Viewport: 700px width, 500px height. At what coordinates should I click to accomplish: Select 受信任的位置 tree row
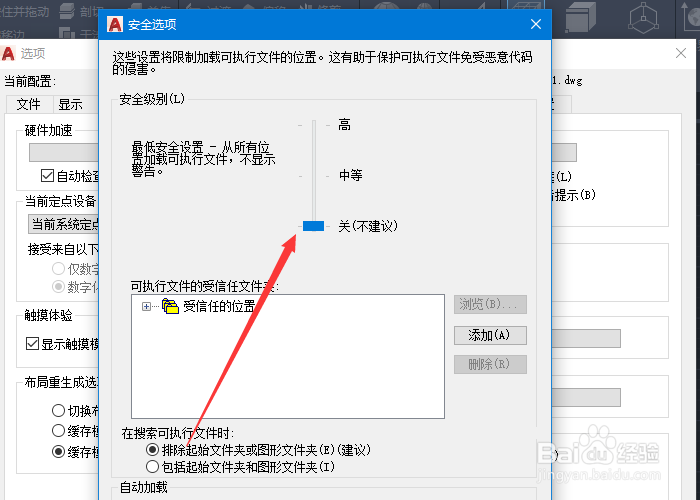coord(219,306)
